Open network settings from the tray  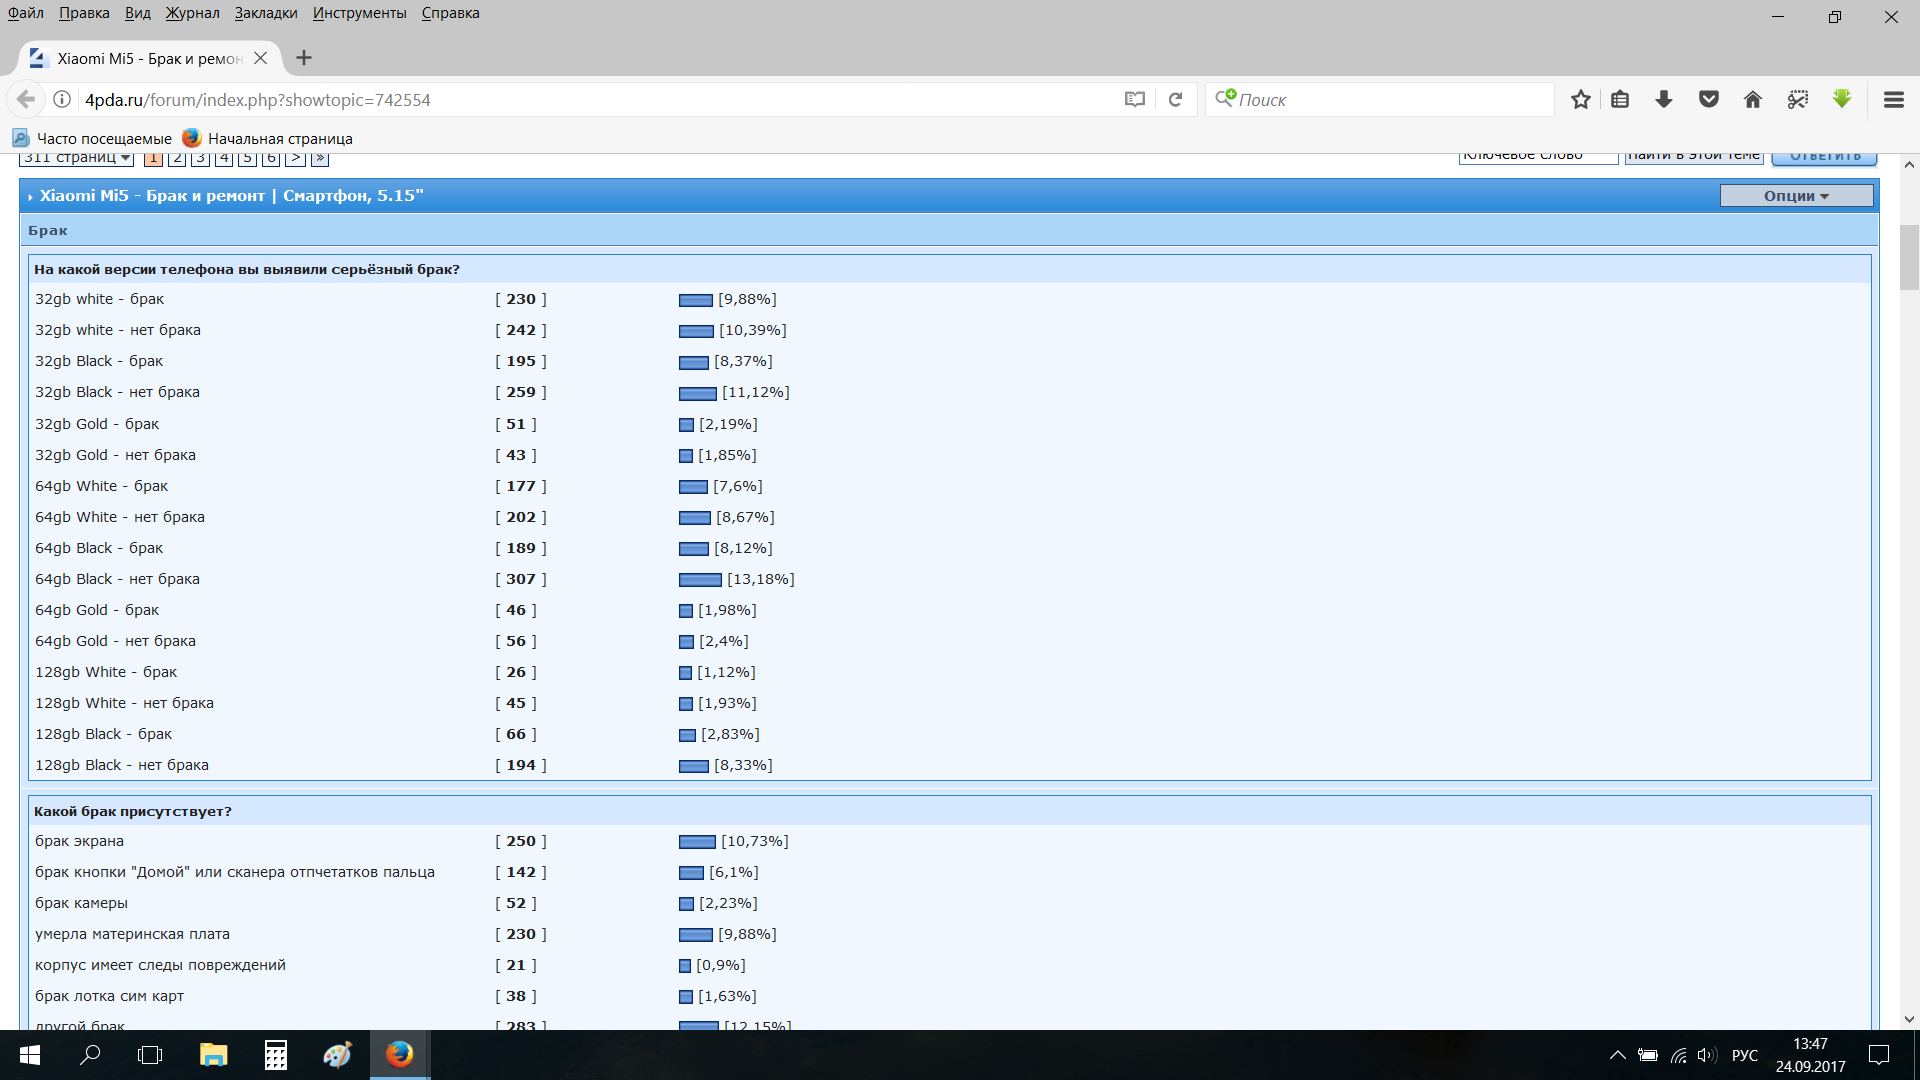coord(1679,1055)
